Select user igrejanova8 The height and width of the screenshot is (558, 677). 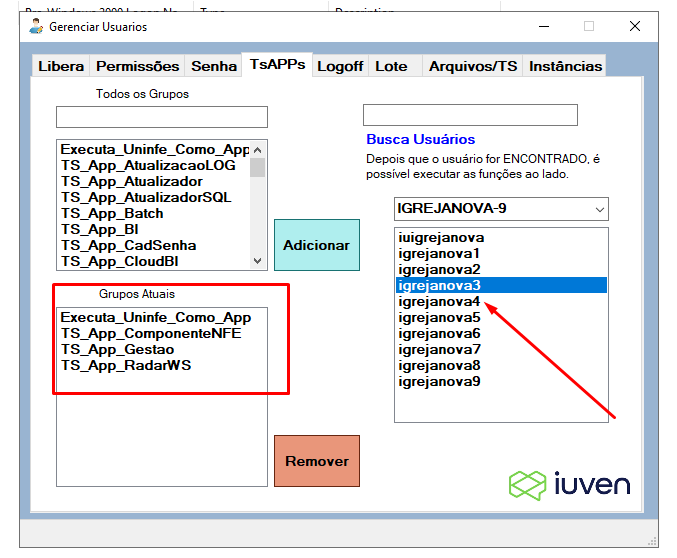tap(501, 365)
